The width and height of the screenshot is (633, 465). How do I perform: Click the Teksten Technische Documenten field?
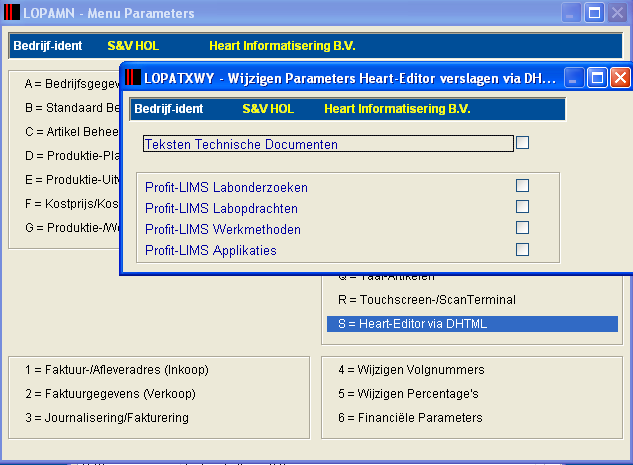[x=328, y=144]
